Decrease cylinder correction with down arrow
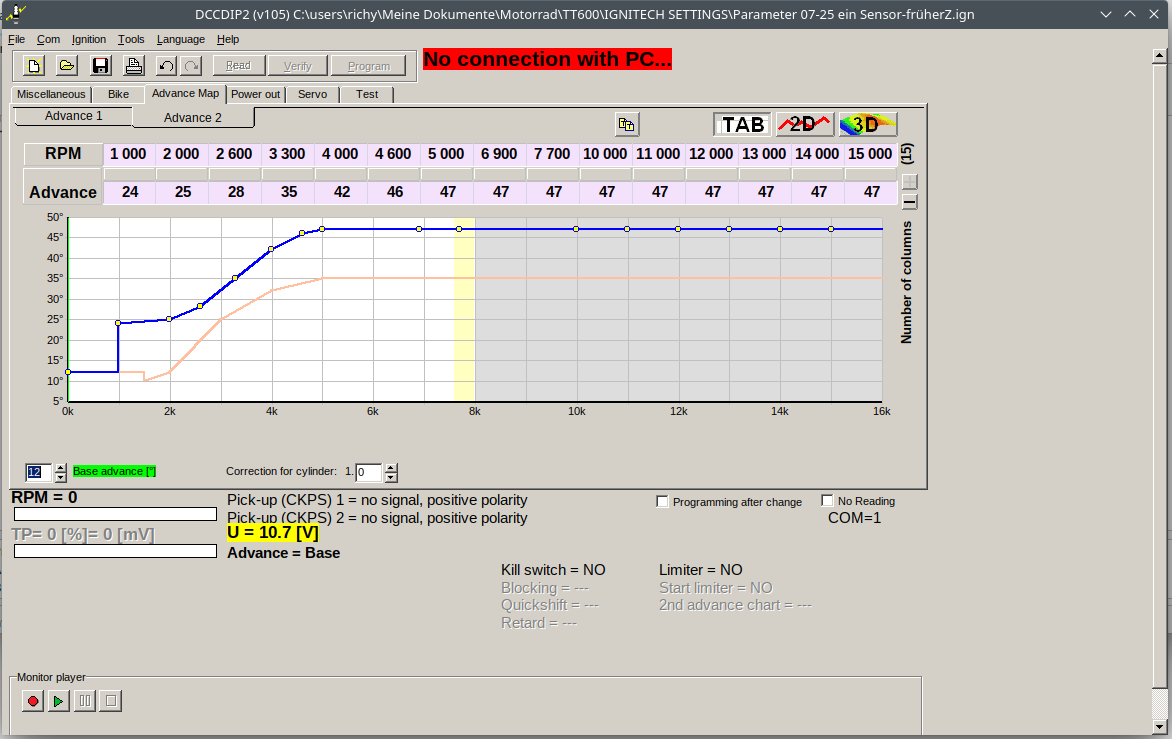This screenshot has width=1172, height=739. [x=391, y=477]
